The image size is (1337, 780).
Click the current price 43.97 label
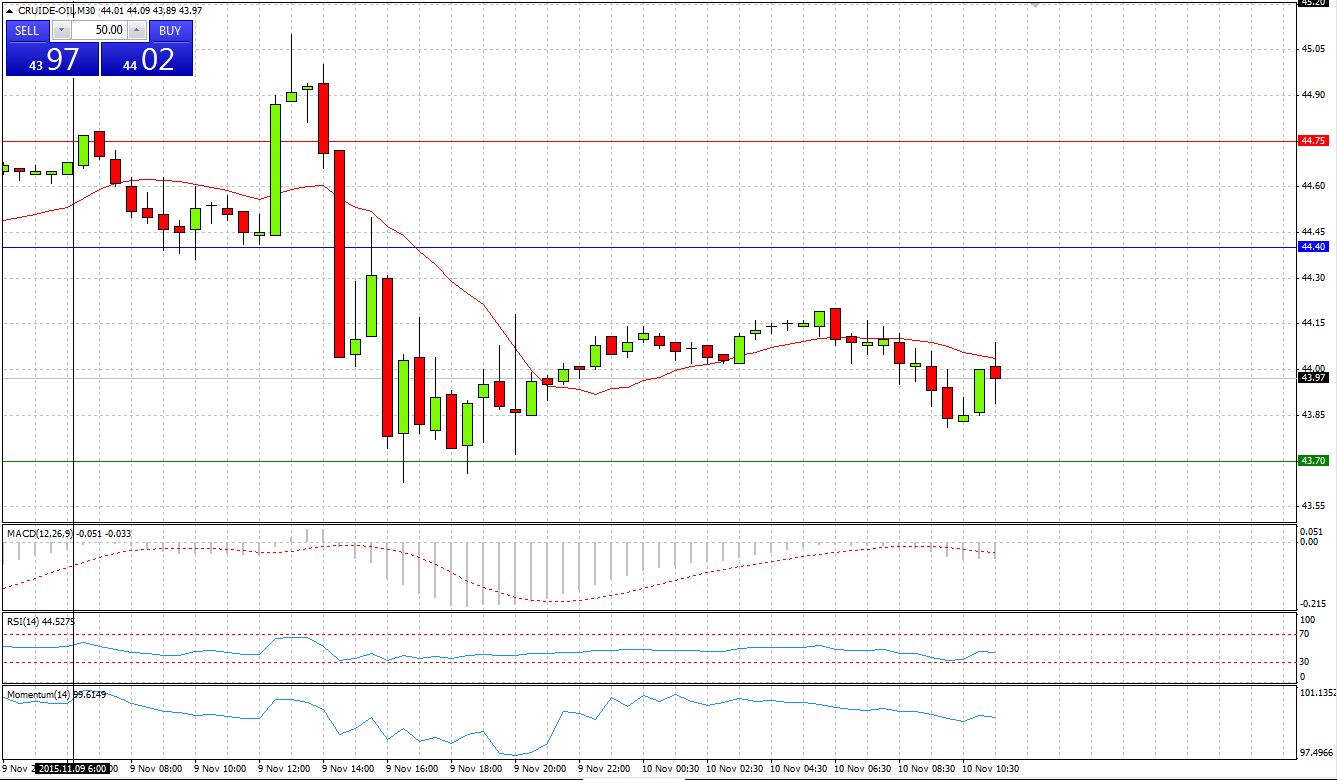pos(1313,377)
